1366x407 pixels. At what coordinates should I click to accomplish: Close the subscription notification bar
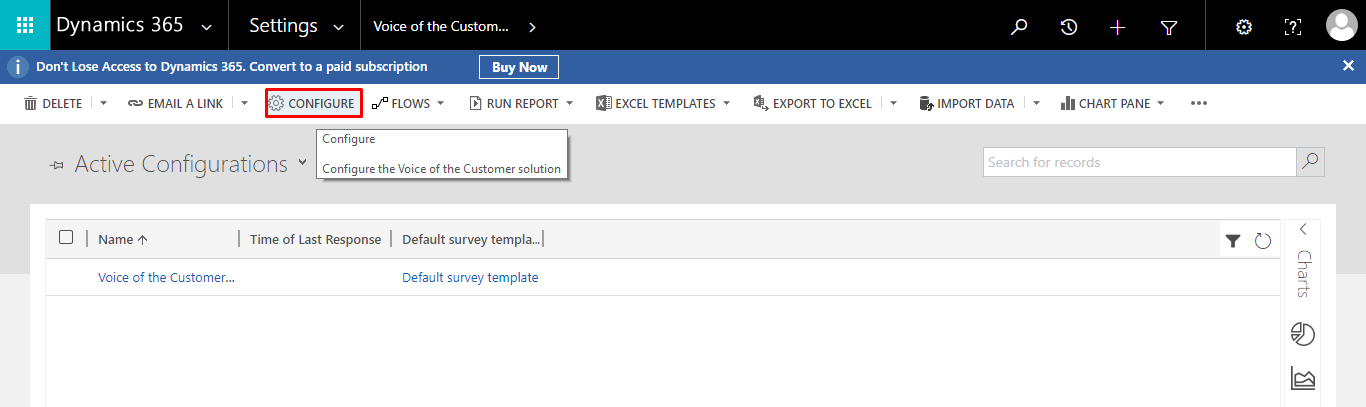pos(1348,65)
